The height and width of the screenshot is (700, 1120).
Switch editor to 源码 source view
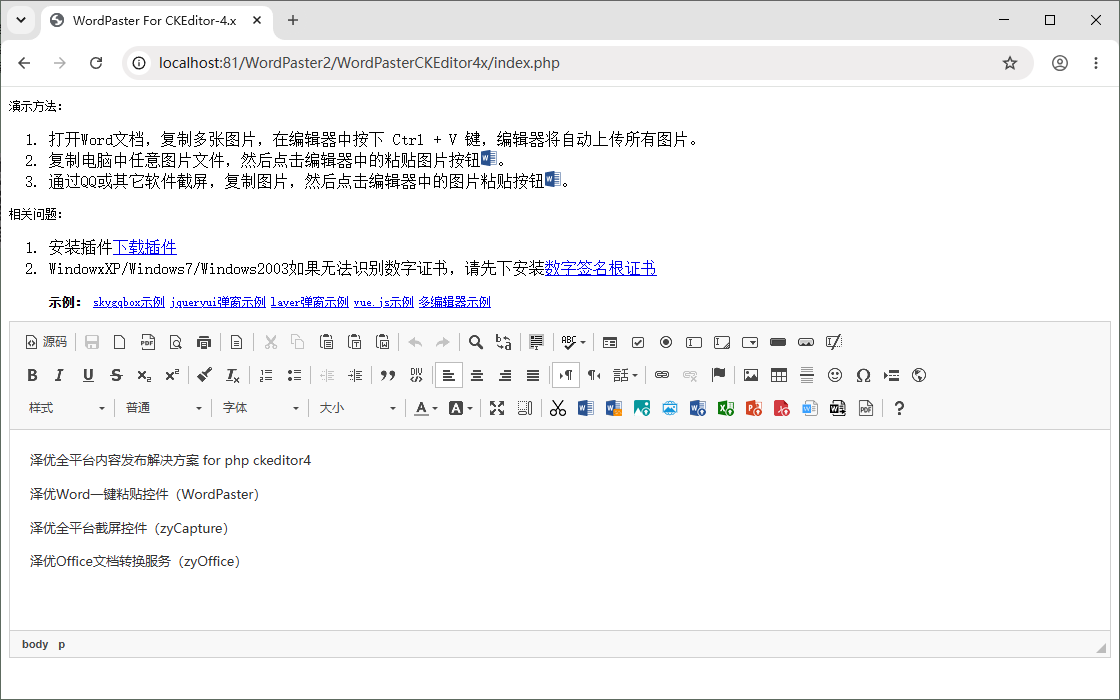(x=46, y=342)
